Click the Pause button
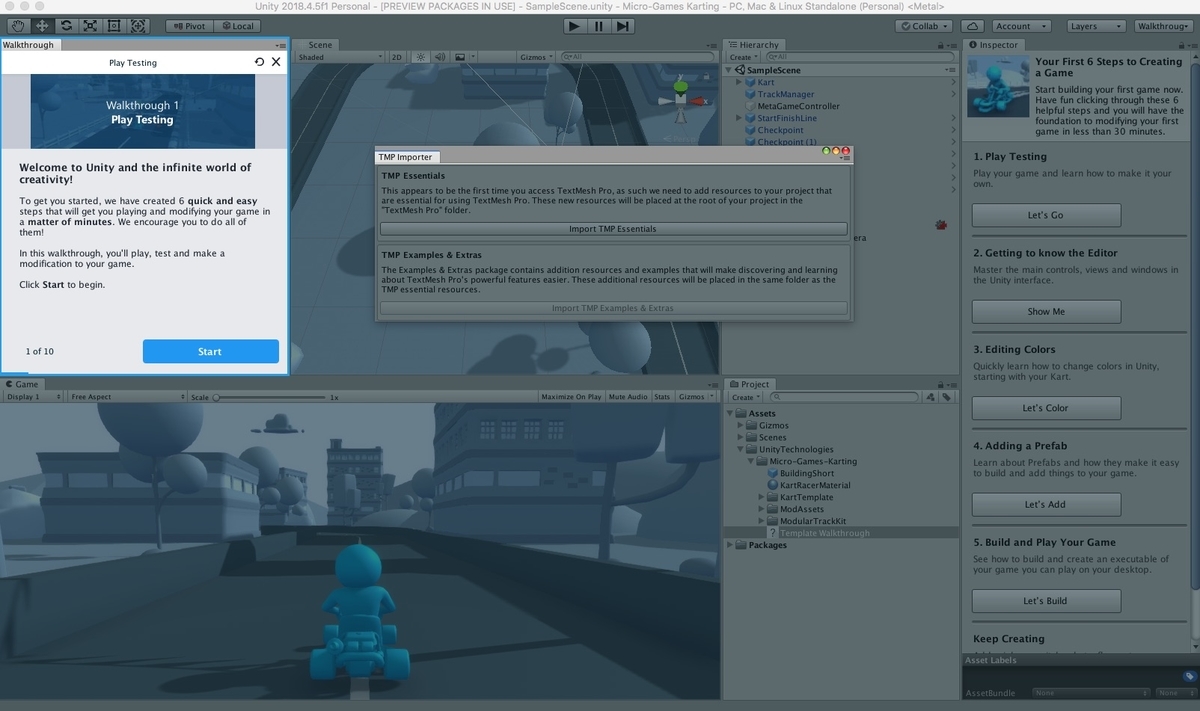The height and width of the screenshot is (711, 1200). click(598, 26)
